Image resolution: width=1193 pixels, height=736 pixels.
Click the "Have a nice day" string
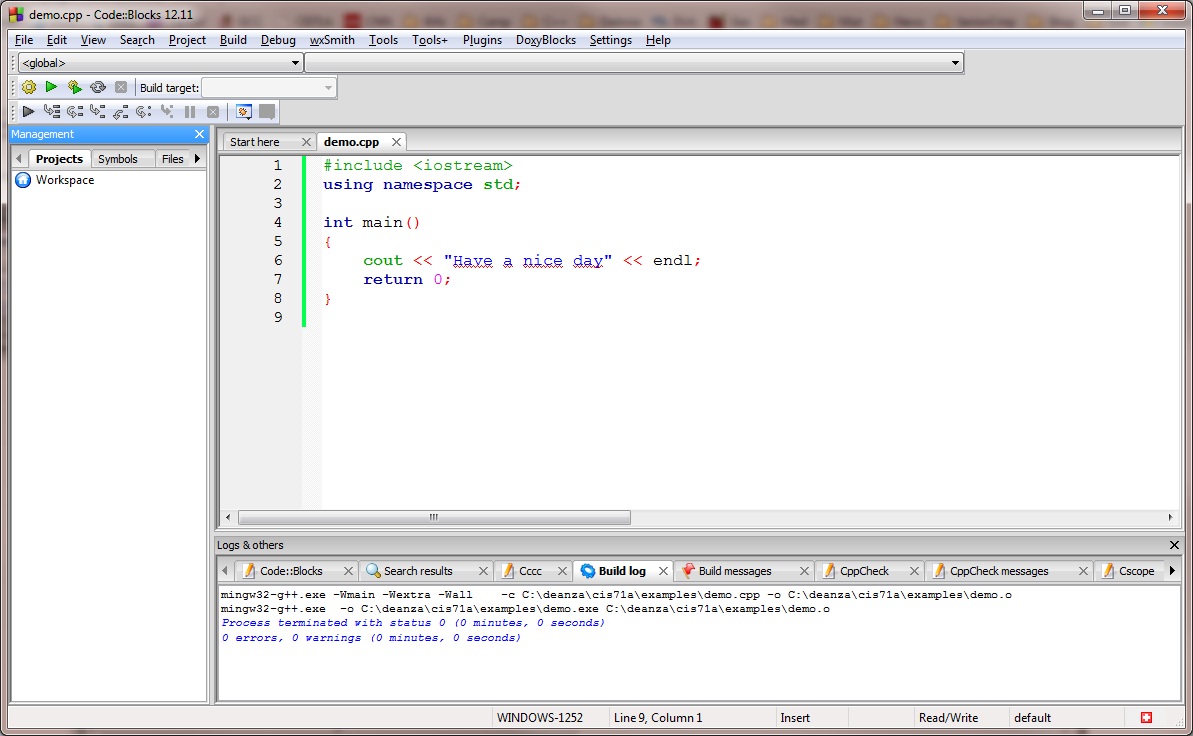pyautogui.click(x=527, y=260)
